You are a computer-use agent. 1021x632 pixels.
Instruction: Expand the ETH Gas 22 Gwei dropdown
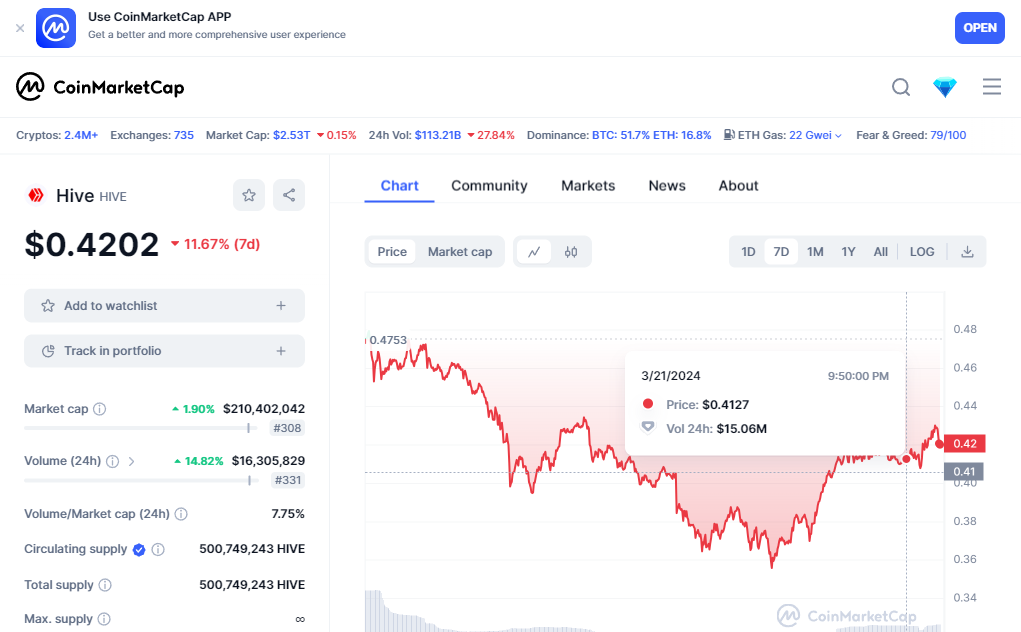838,135
